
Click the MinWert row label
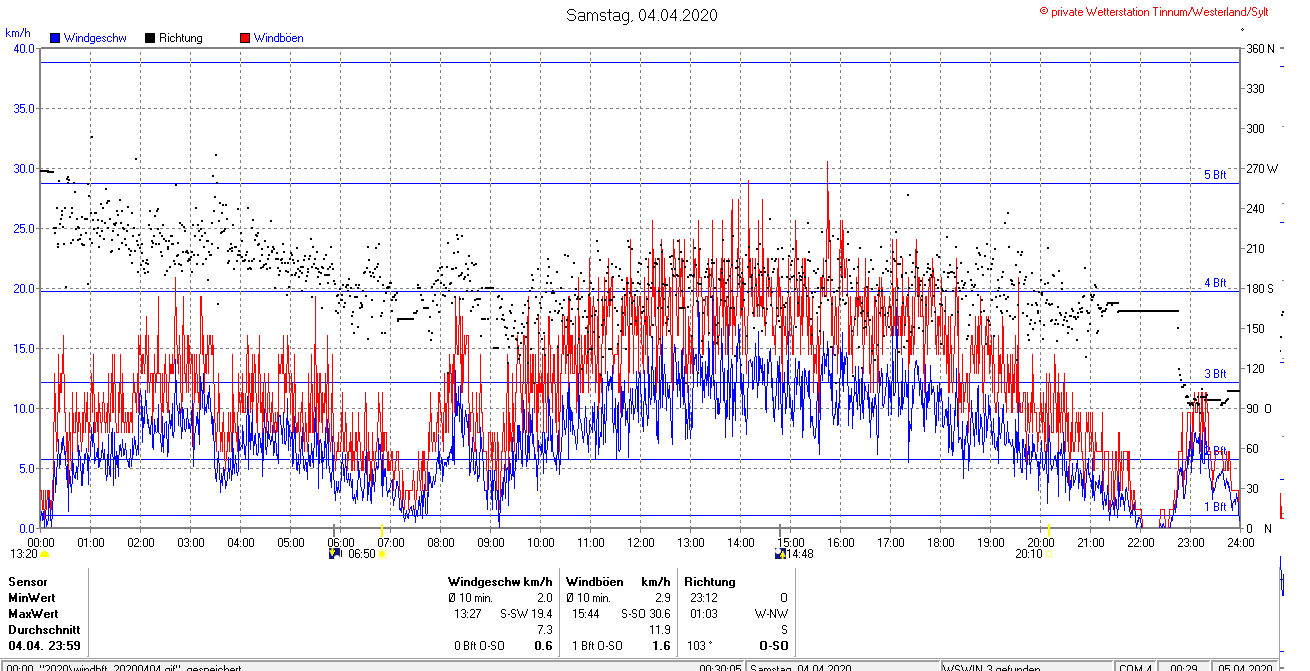click(31, 597)
